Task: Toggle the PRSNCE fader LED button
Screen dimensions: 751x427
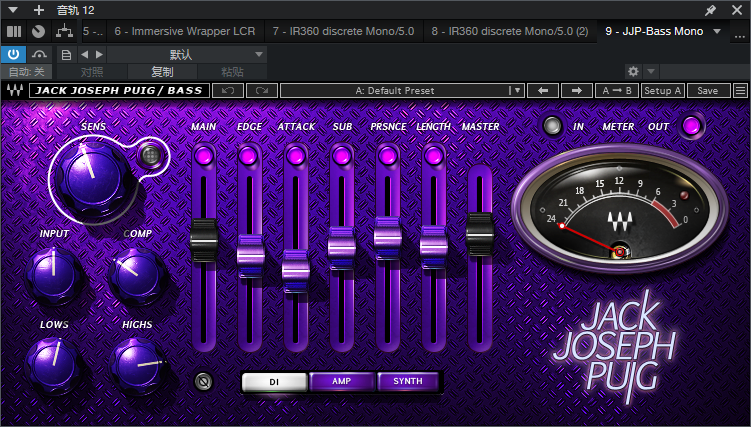Action: [387, 156]
